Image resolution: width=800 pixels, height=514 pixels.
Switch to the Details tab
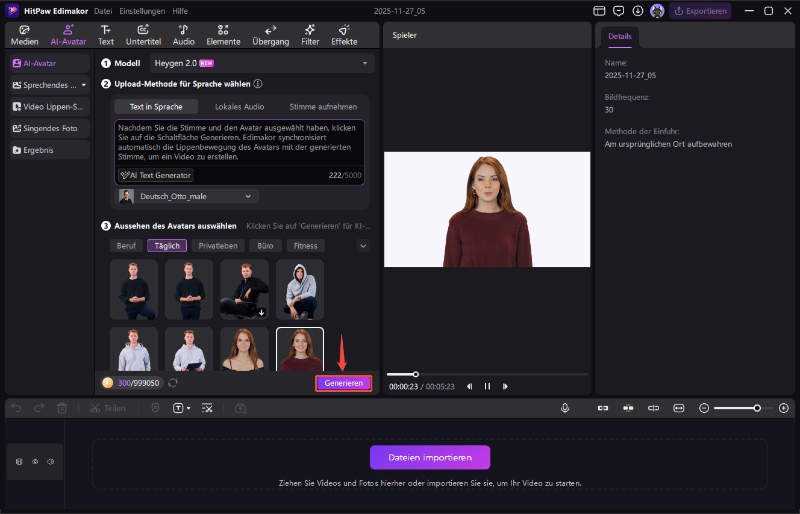pos(619,36)
